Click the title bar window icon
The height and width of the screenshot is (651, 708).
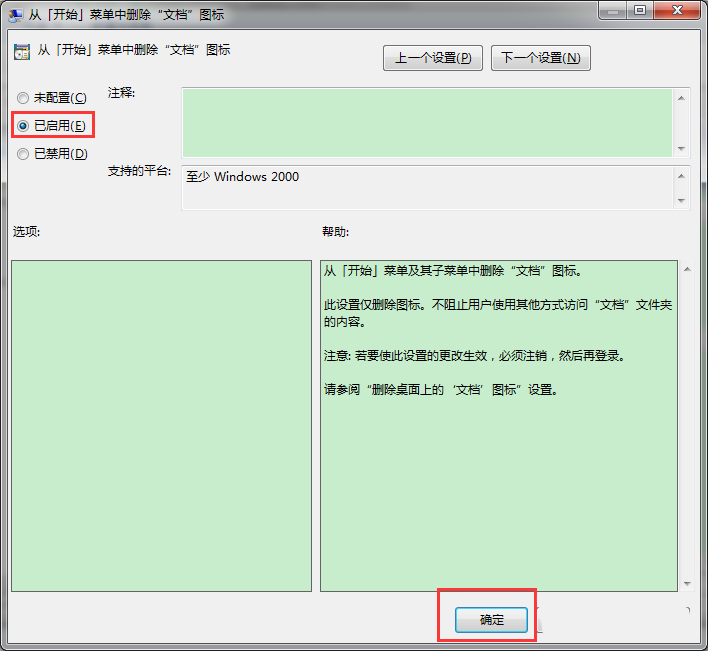tap(15, 15)
